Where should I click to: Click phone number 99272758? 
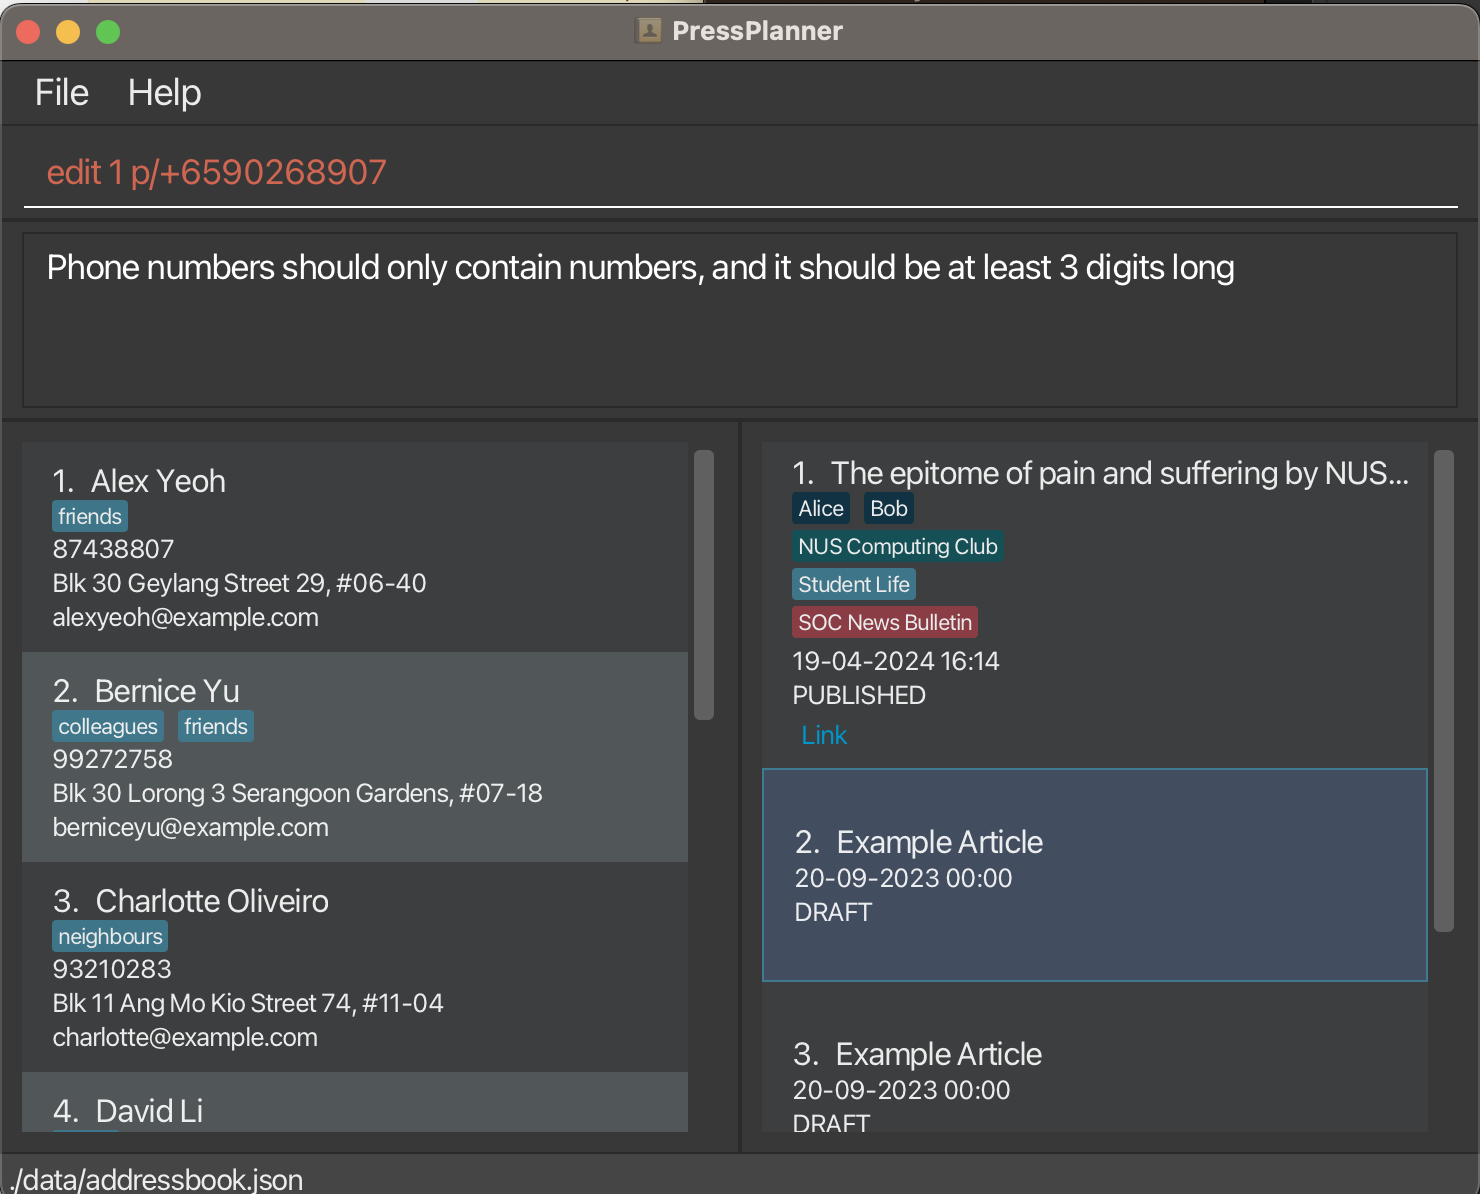coord(113,759)
